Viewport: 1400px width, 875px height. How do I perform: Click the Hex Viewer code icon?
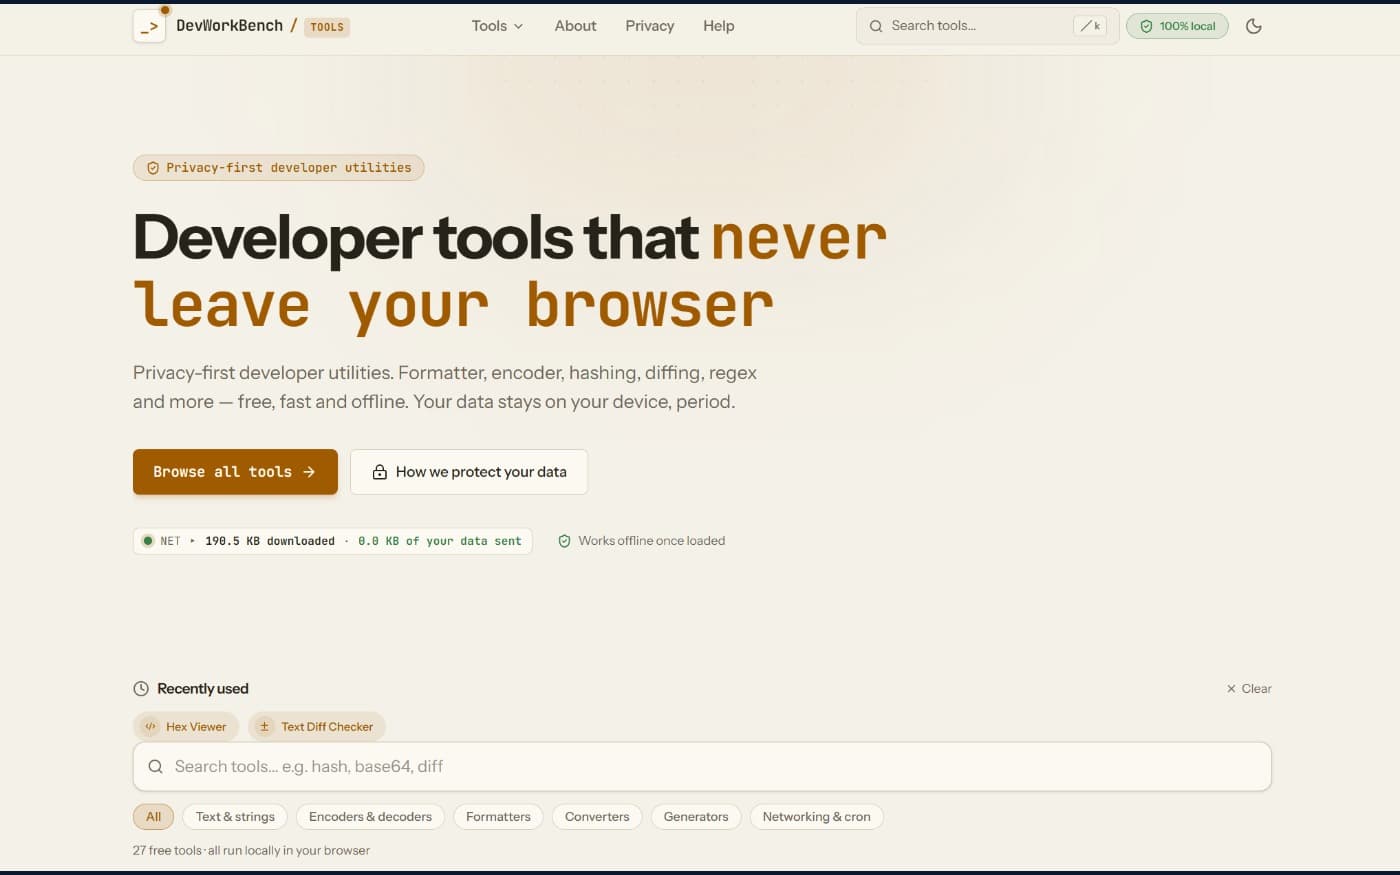pos(151,727)
